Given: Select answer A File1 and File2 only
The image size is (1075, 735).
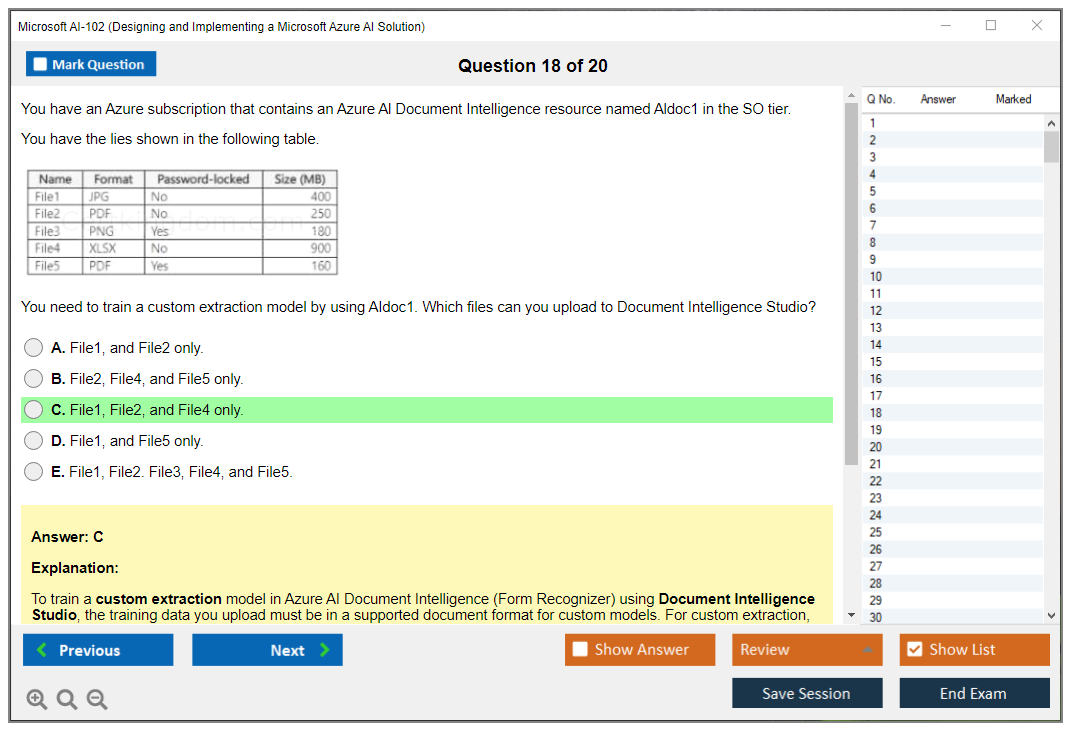Looking at the screenshot, I should click(34, 348).
